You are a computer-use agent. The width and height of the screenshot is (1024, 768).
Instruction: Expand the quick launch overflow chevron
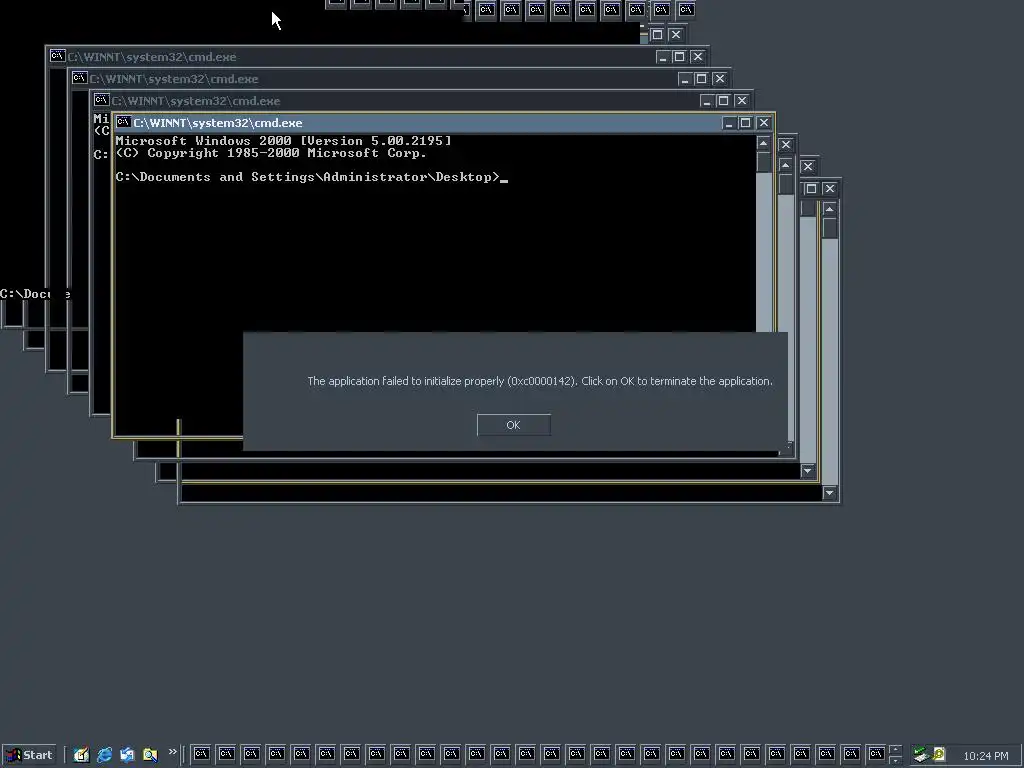[x=172, y=752]
